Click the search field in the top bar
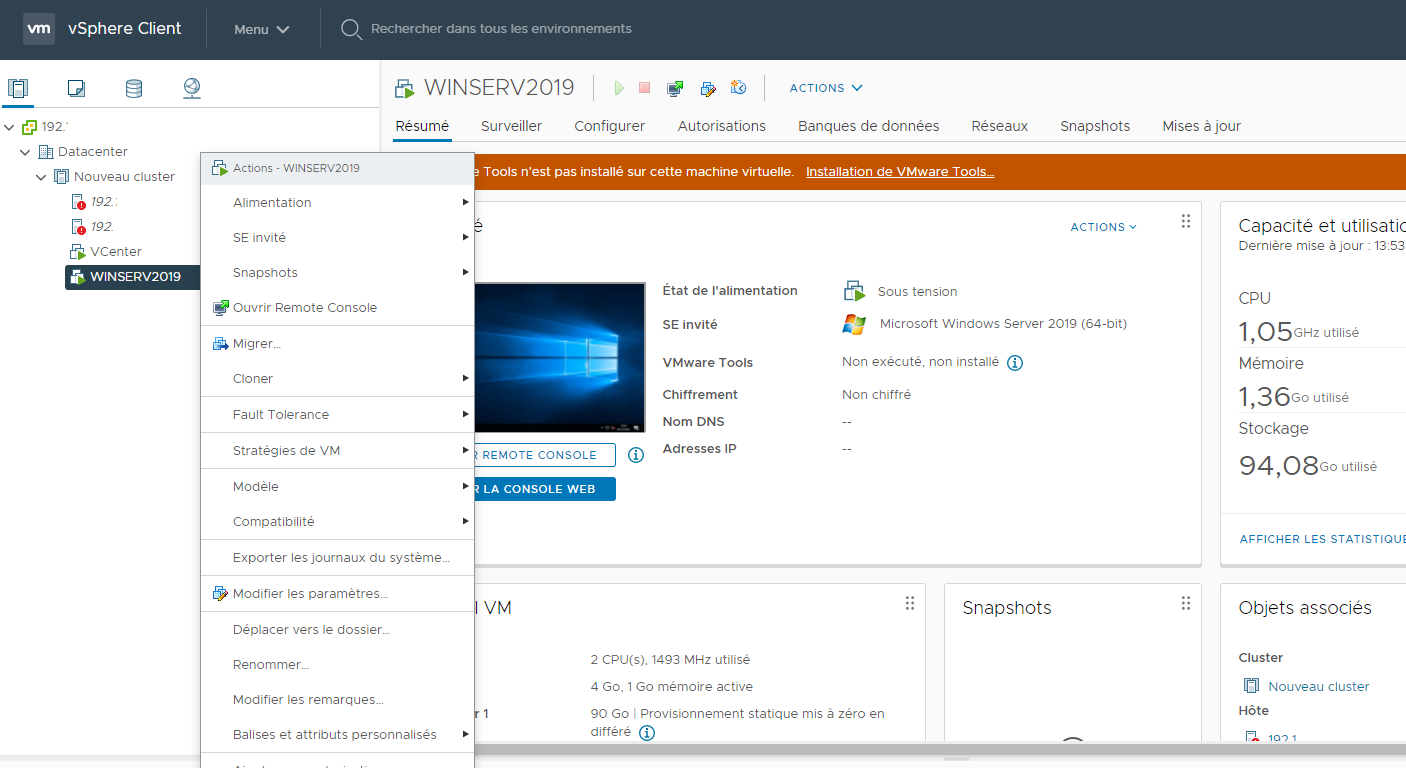Viewport: 1406px width, 768px height. click(x=501, y=29)
